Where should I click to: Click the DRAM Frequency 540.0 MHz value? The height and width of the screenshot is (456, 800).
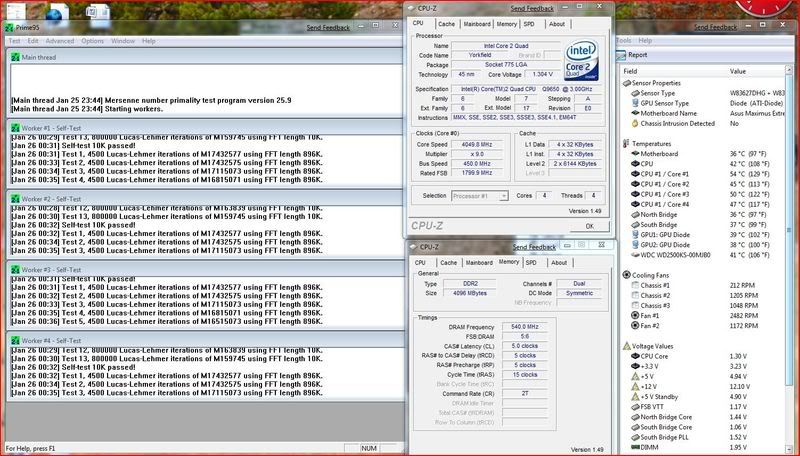(x=524, y=327)
